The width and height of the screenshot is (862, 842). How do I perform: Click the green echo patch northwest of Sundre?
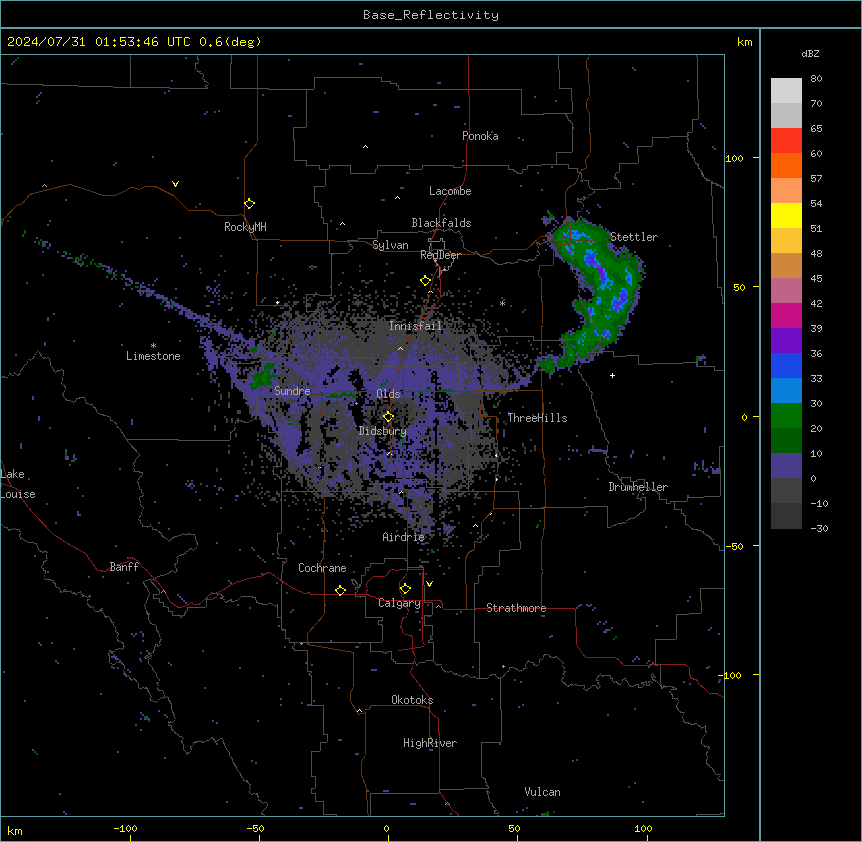click(264, 374)
